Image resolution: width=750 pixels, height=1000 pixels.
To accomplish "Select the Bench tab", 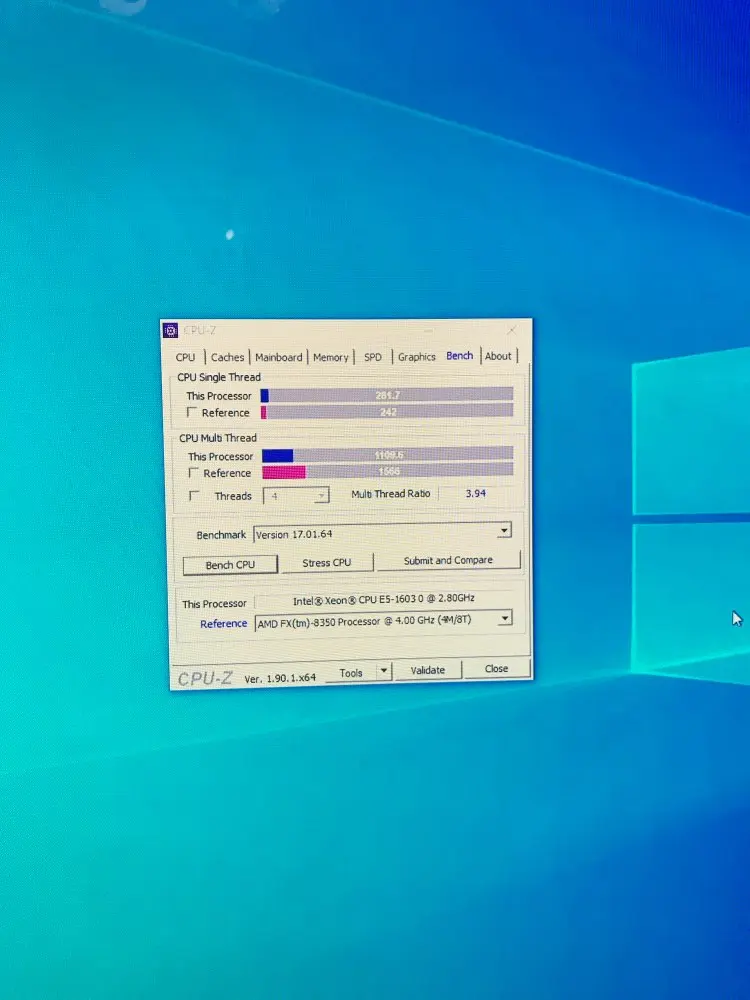I will point(460,355).
